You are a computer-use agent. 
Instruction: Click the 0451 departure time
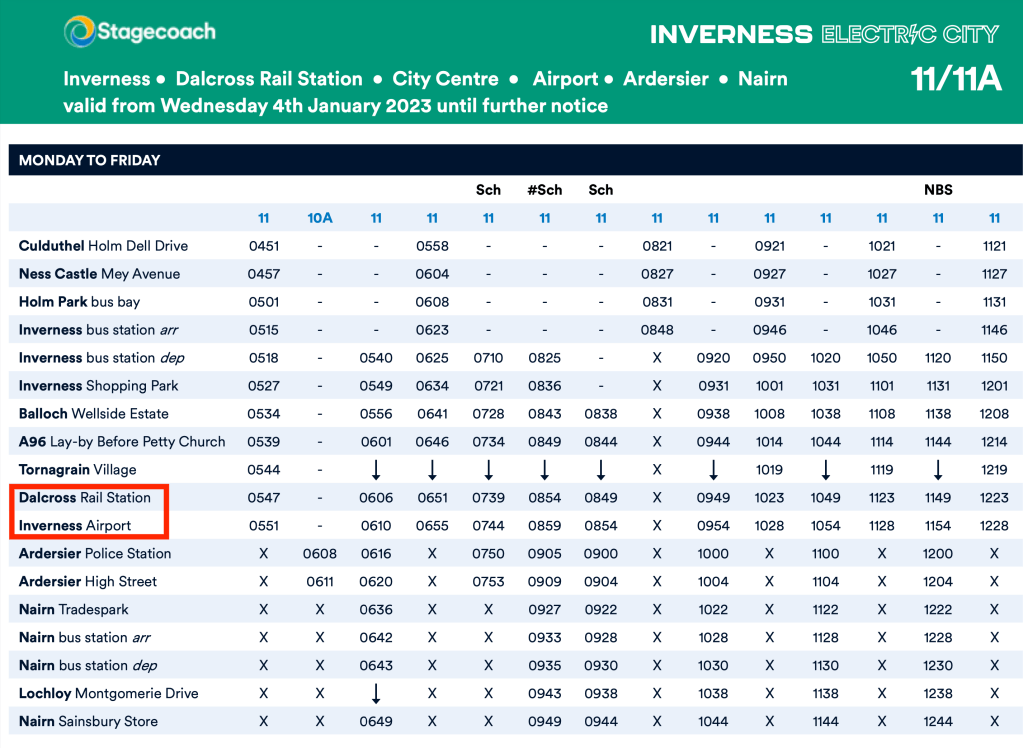(x=264, y=246)
